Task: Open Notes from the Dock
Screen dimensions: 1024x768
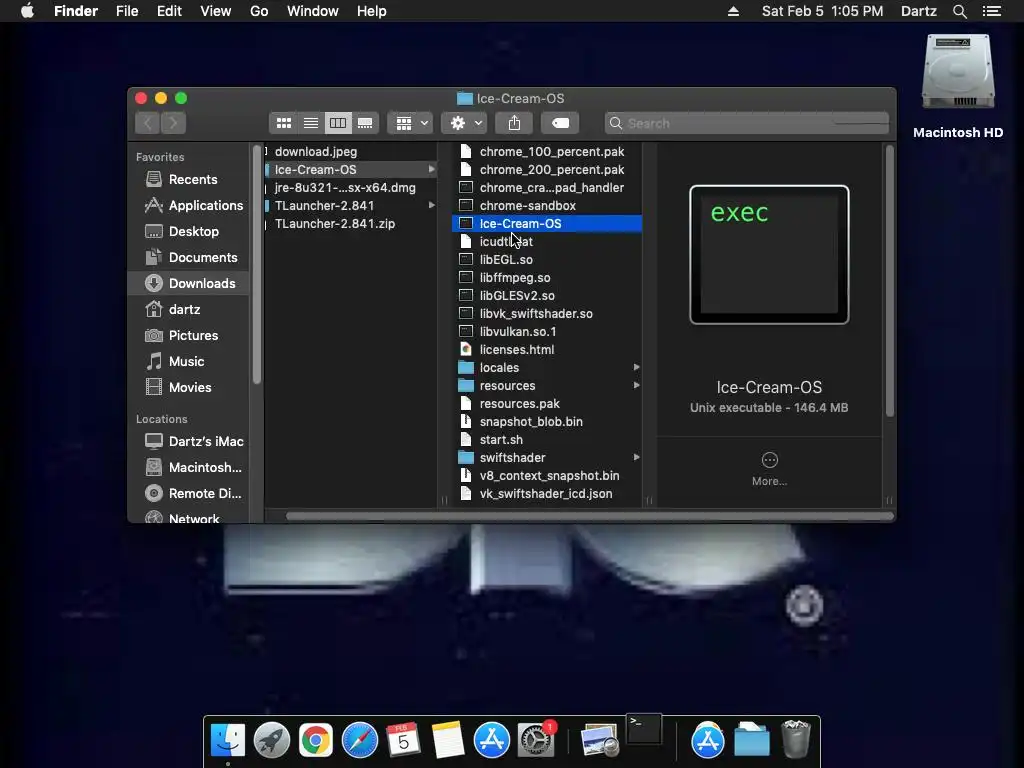Action: 448,741
